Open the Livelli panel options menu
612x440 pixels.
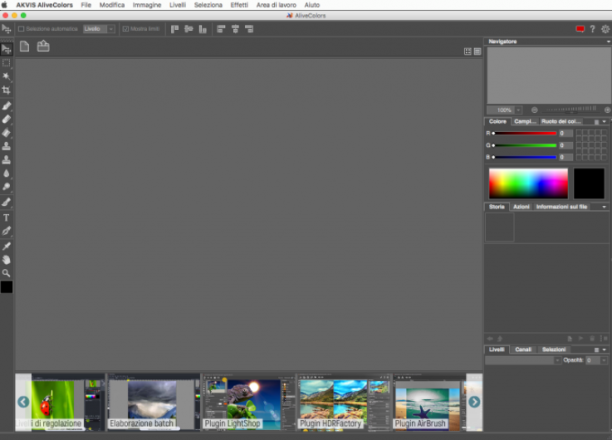tap(596, 350)
